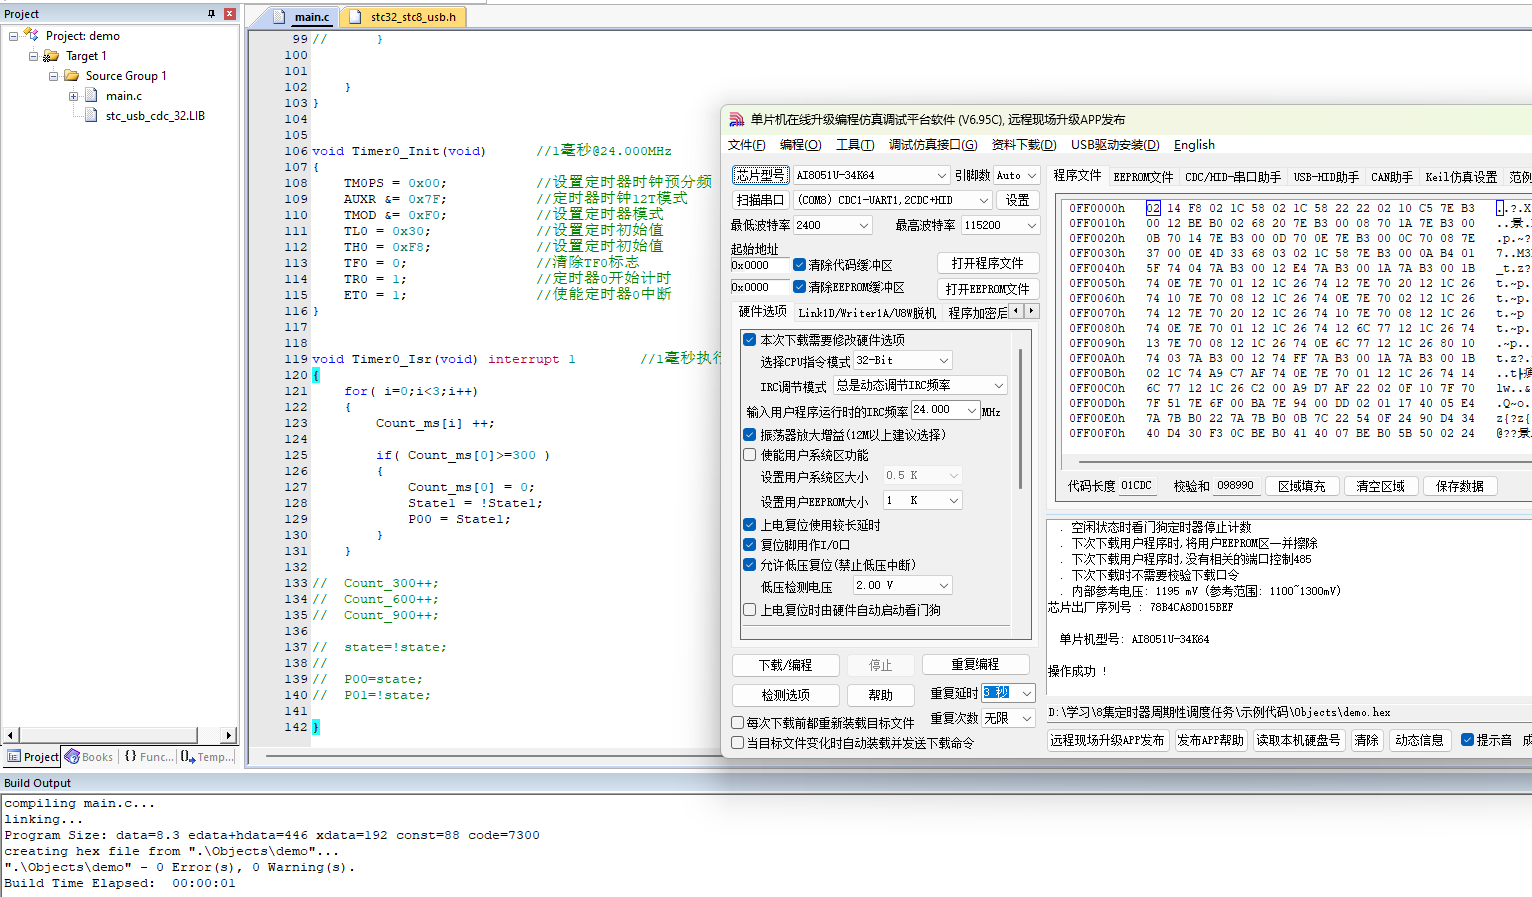Click the IRC频率 24.000 input field

point(938,410)
